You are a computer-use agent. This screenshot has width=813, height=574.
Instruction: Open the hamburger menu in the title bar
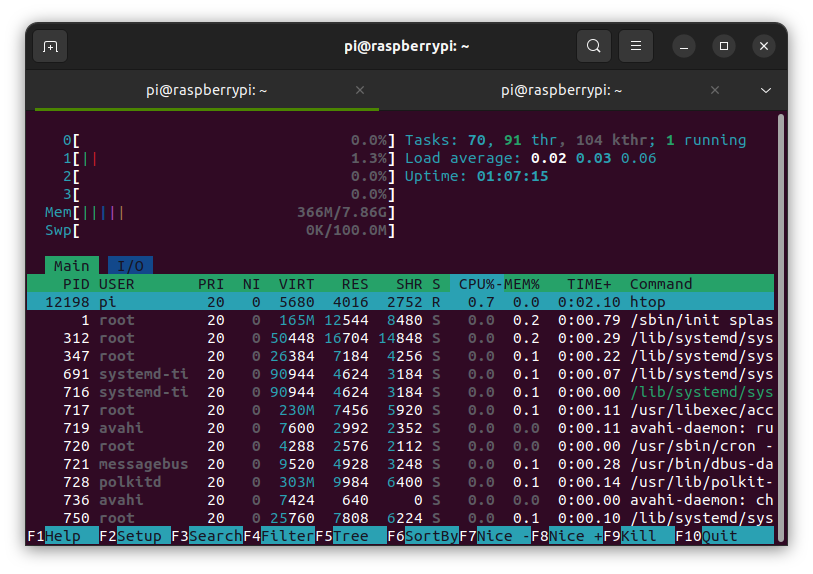(x=636, y=46)
